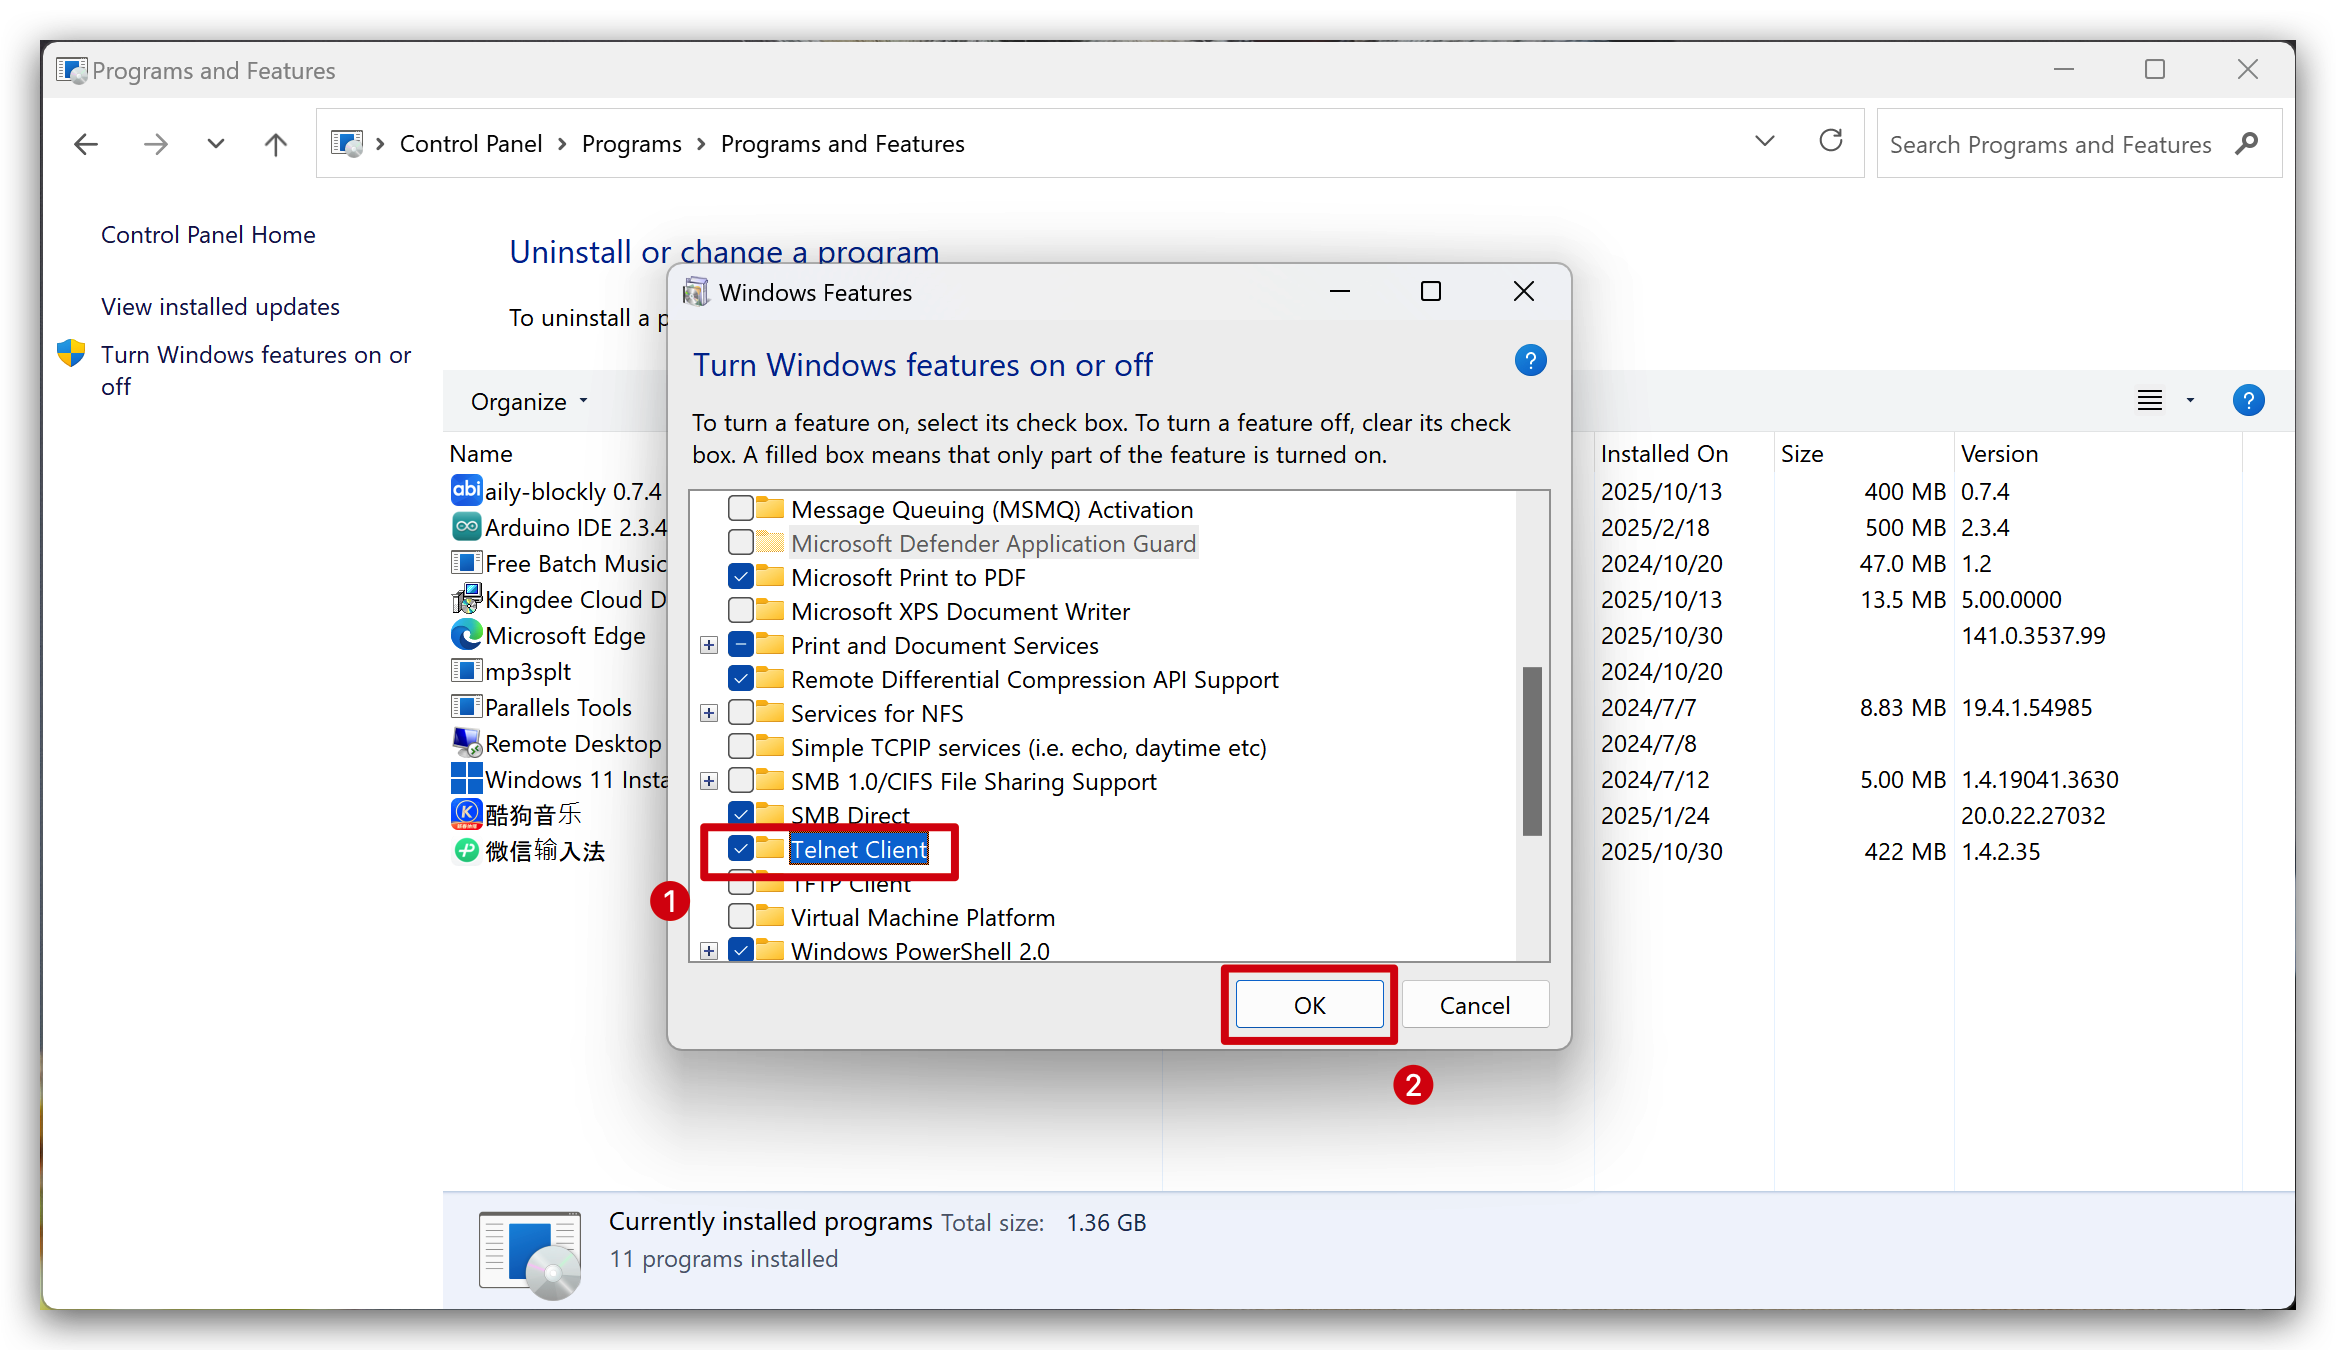
Task: Click the change view list icon
Action: (x=2149, y=401)
